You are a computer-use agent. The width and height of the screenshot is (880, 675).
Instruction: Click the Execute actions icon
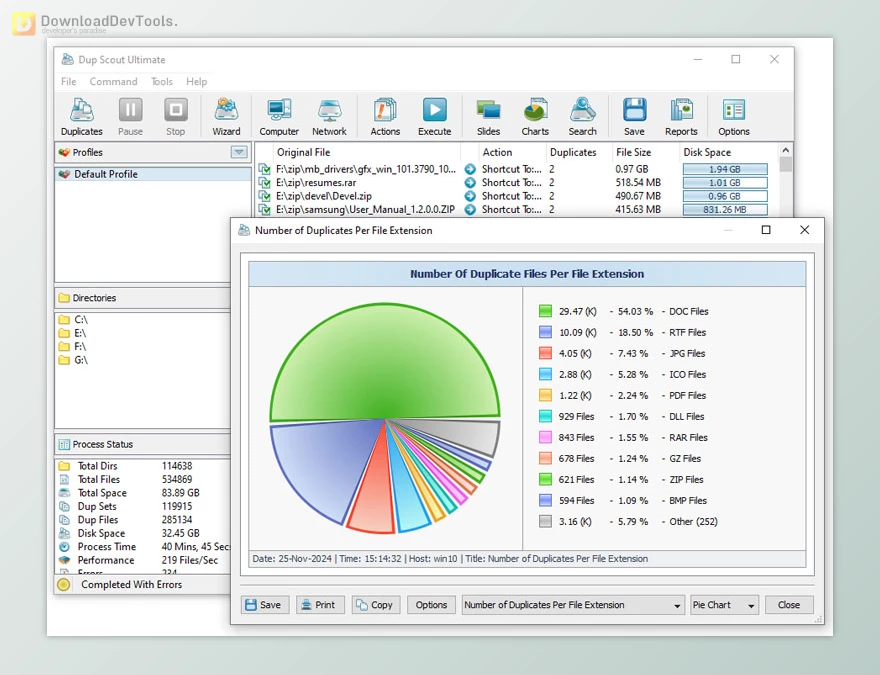click(434, 113)
